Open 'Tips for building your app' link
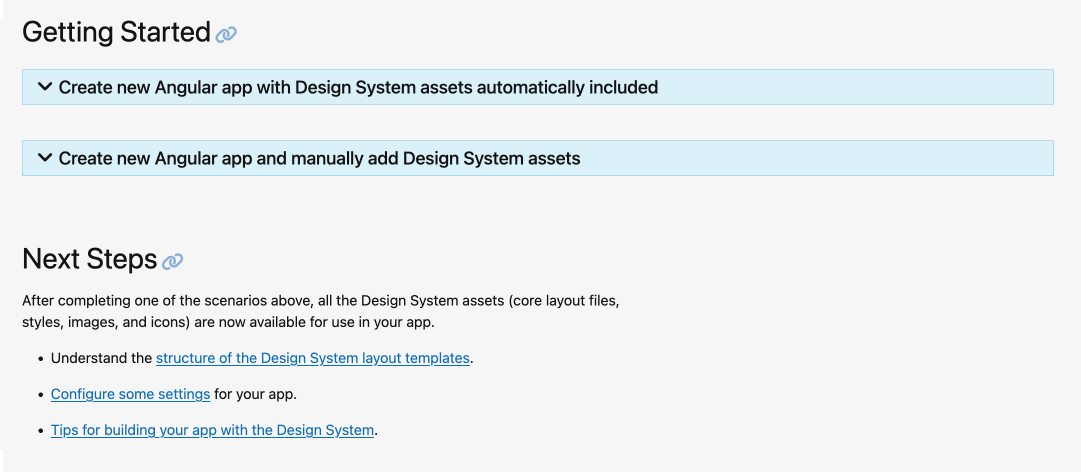1081x472 pixels. pos(212,430)
